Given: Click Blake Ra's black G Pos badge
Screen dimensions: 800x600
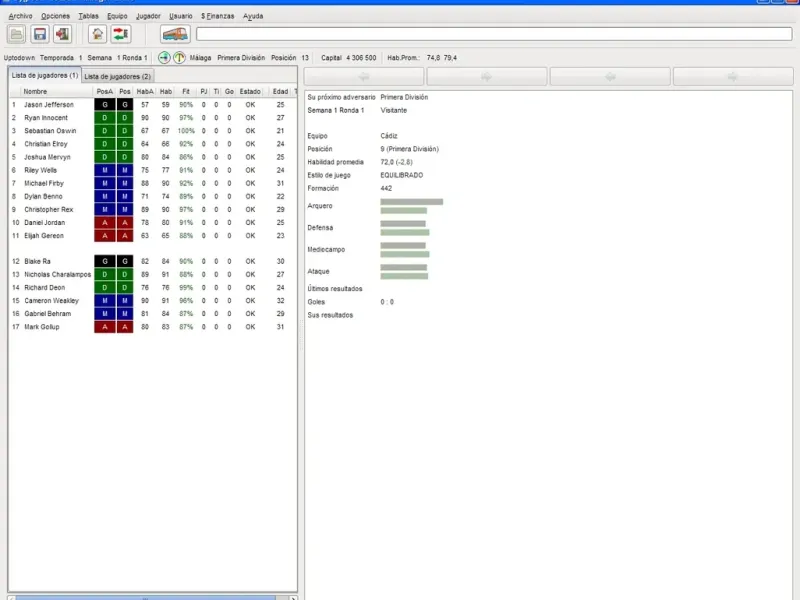Looking at the screenshot, I should 124,261.
